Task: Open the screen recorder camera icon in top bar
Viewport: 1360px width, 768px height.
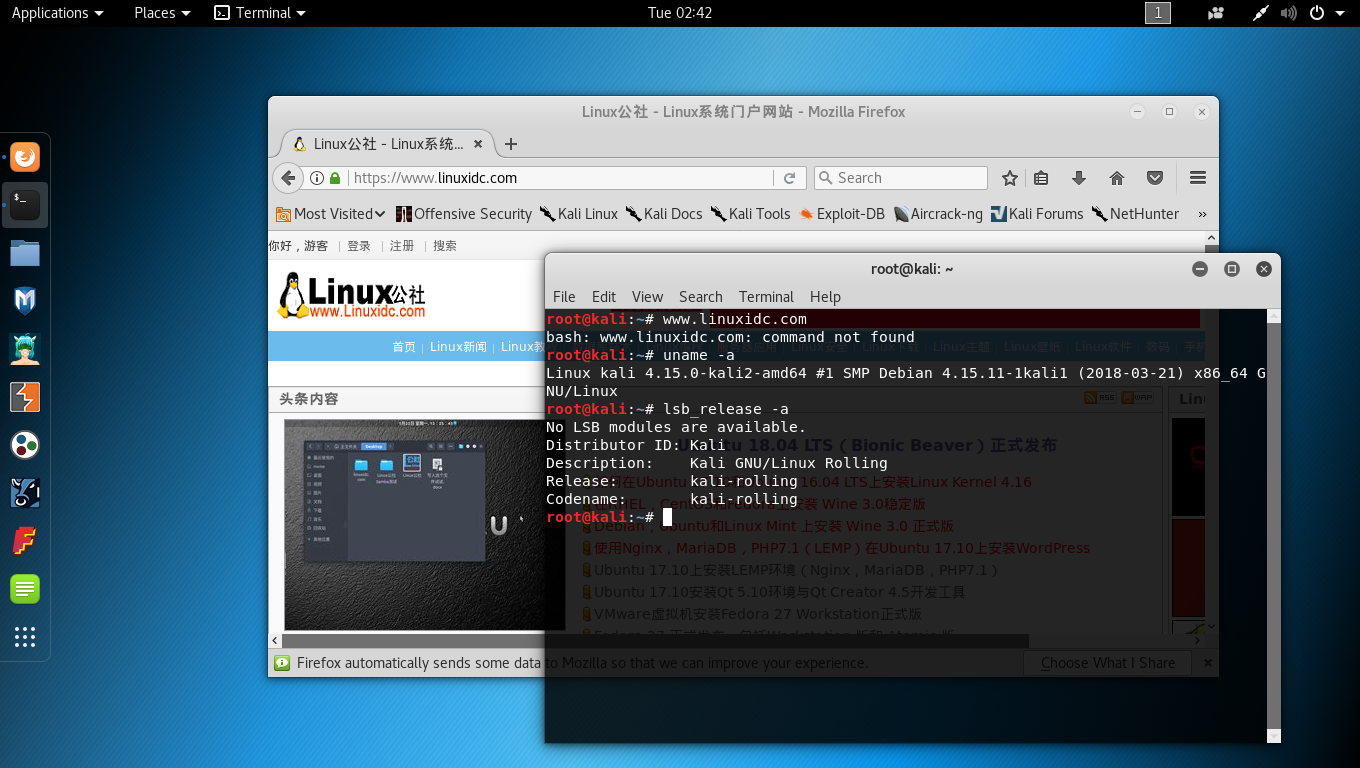Action: tap(1216, 13)
